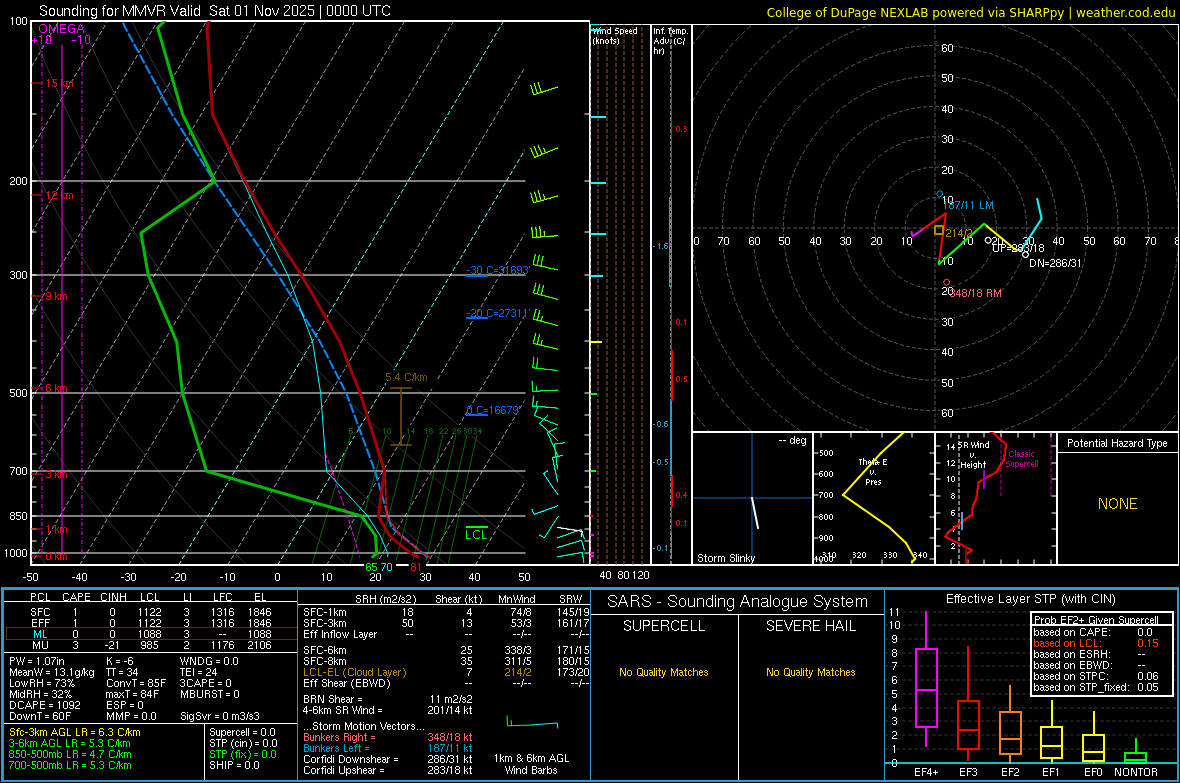The height and width of the screenshot is (783, 1180).
Task: Click the 'SR Wind v. Height' inset label
Action: tap(973, 455)
